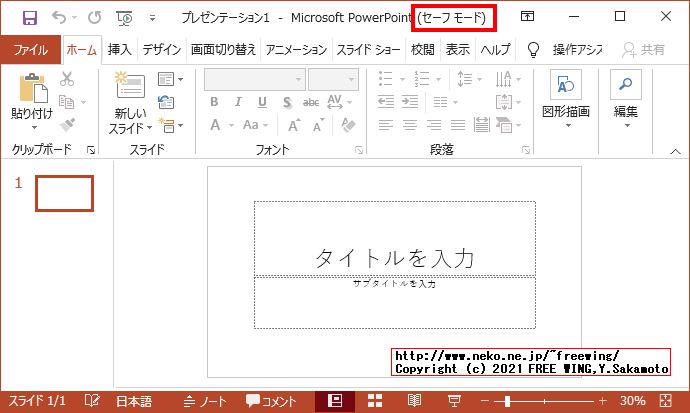Toggle Center paragraph alignment

point(410,126)
